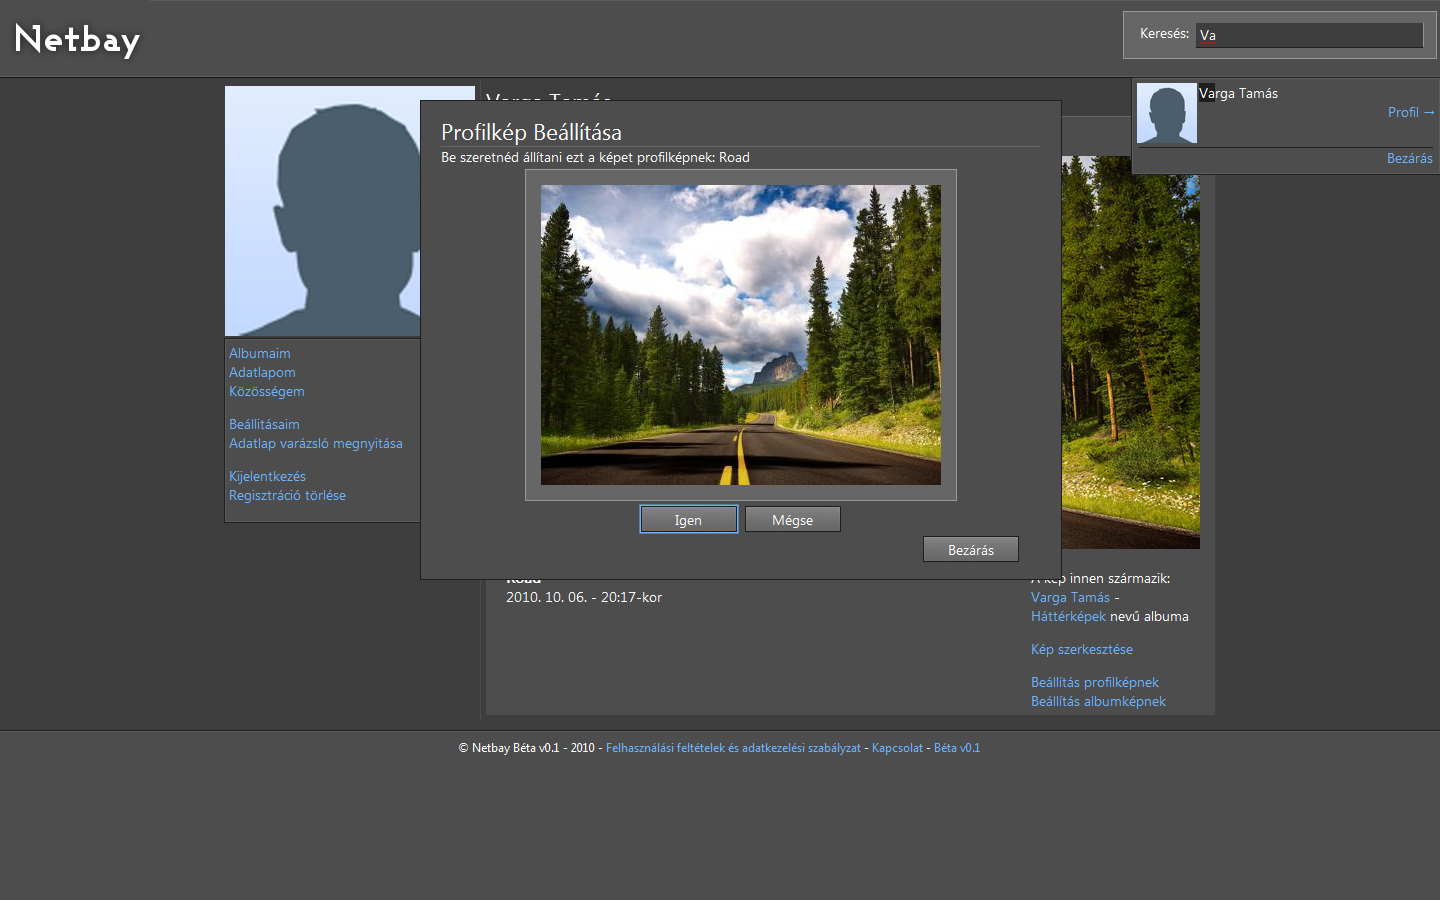The image size is (1440, 900).
Task: Close the dialog with Bezárás button
Action: [970, 550]
